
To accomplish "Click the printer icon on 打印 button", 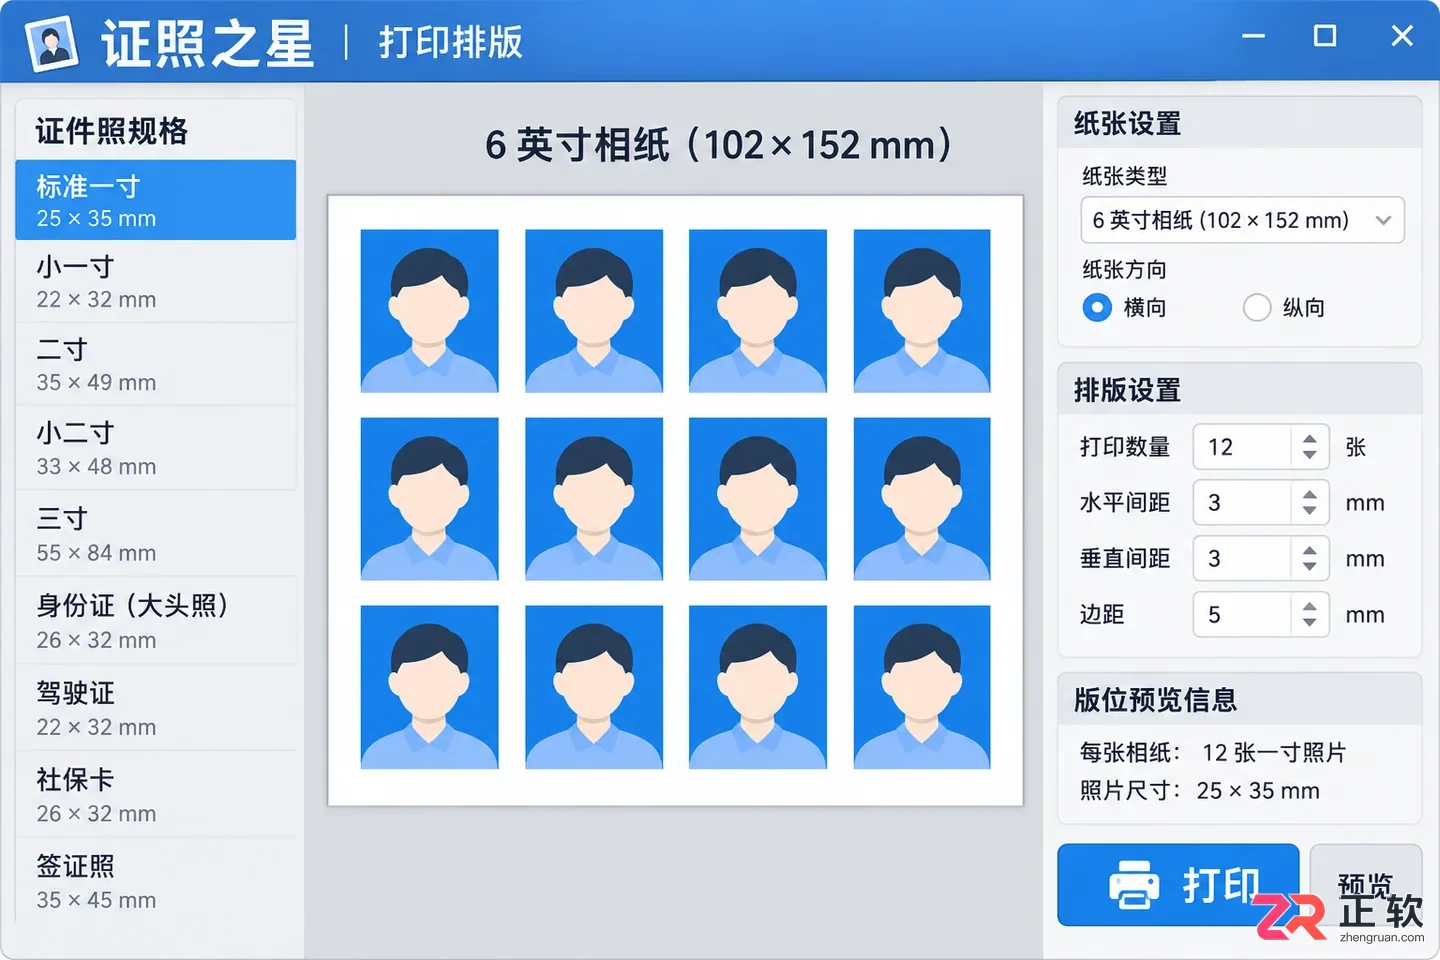I will tap(1134, 885).
